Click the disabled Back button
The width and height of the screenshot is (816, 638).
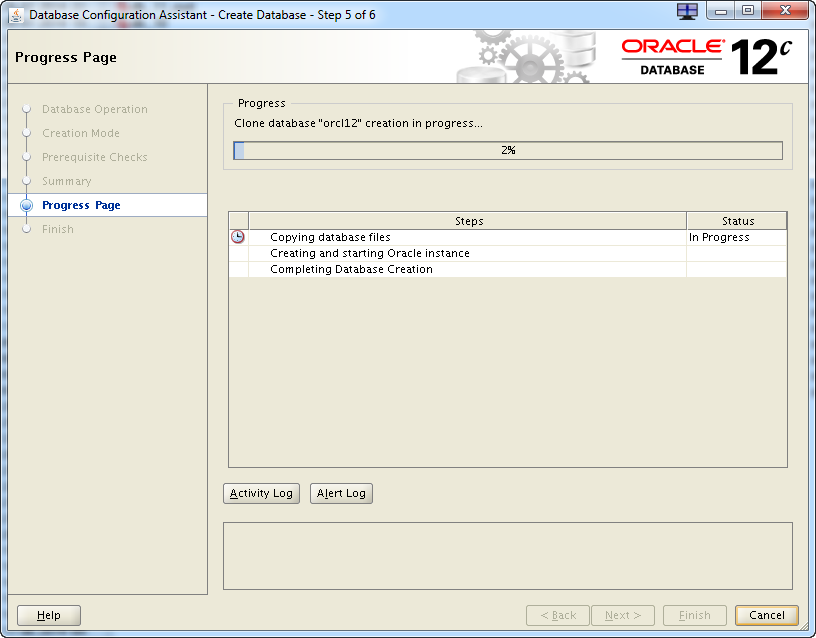(558, 615)
